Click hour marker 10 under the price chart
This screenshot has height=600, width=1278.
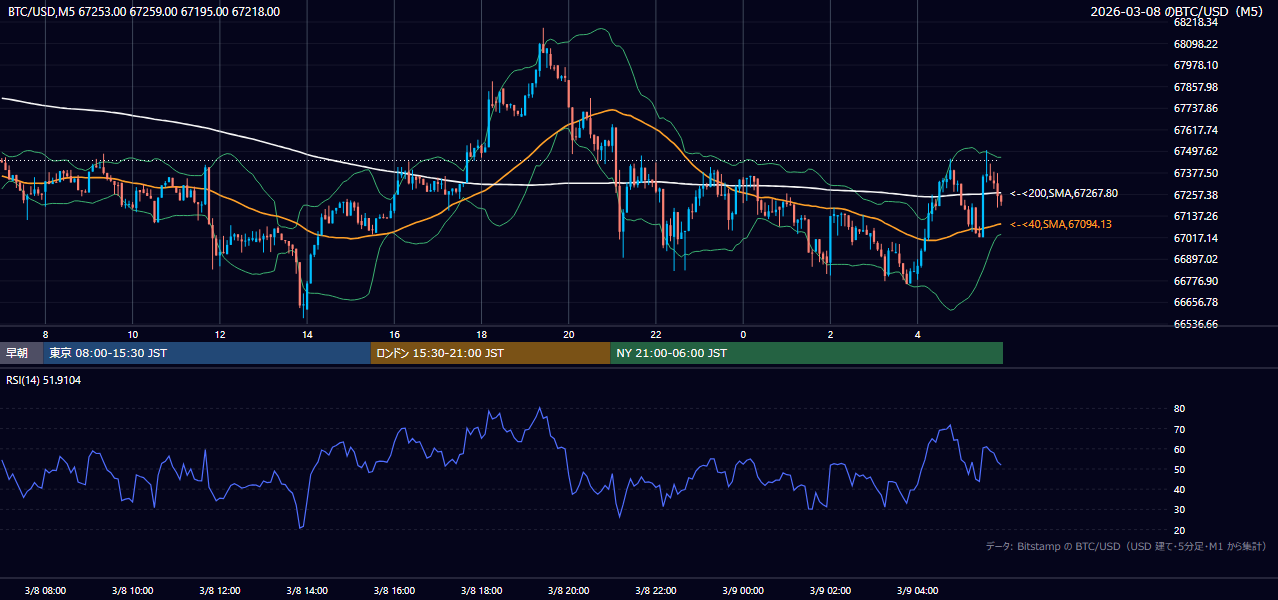pyautogui.click(x=133, y=334)
